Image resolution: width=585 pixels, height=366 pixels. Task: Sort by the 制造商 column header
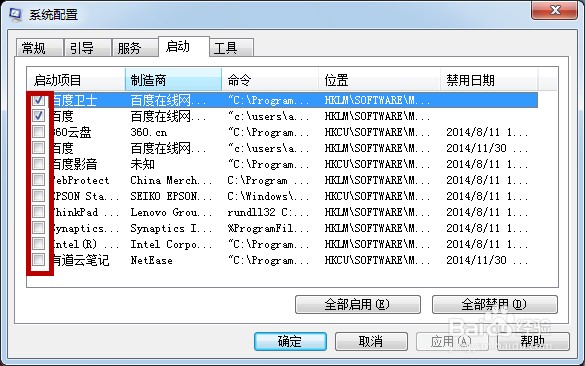point(173,79)
